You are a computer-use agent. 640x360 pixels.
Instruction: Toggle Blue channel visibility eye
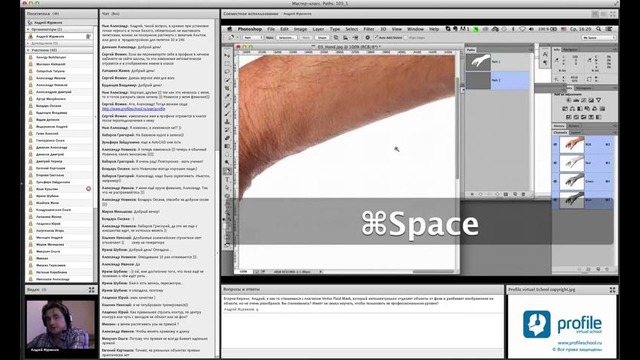(556, 200)
